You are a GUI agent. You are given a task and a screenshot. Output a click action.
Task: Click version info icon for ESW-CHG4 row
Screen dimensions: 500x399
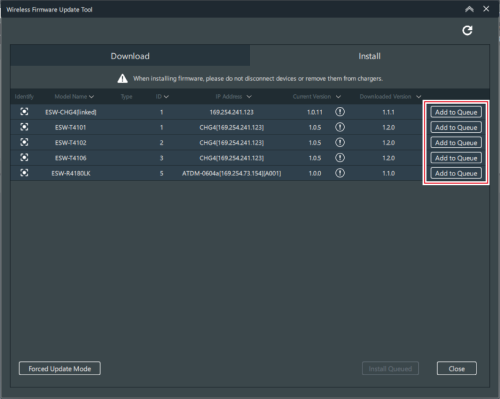pos(340,112)
